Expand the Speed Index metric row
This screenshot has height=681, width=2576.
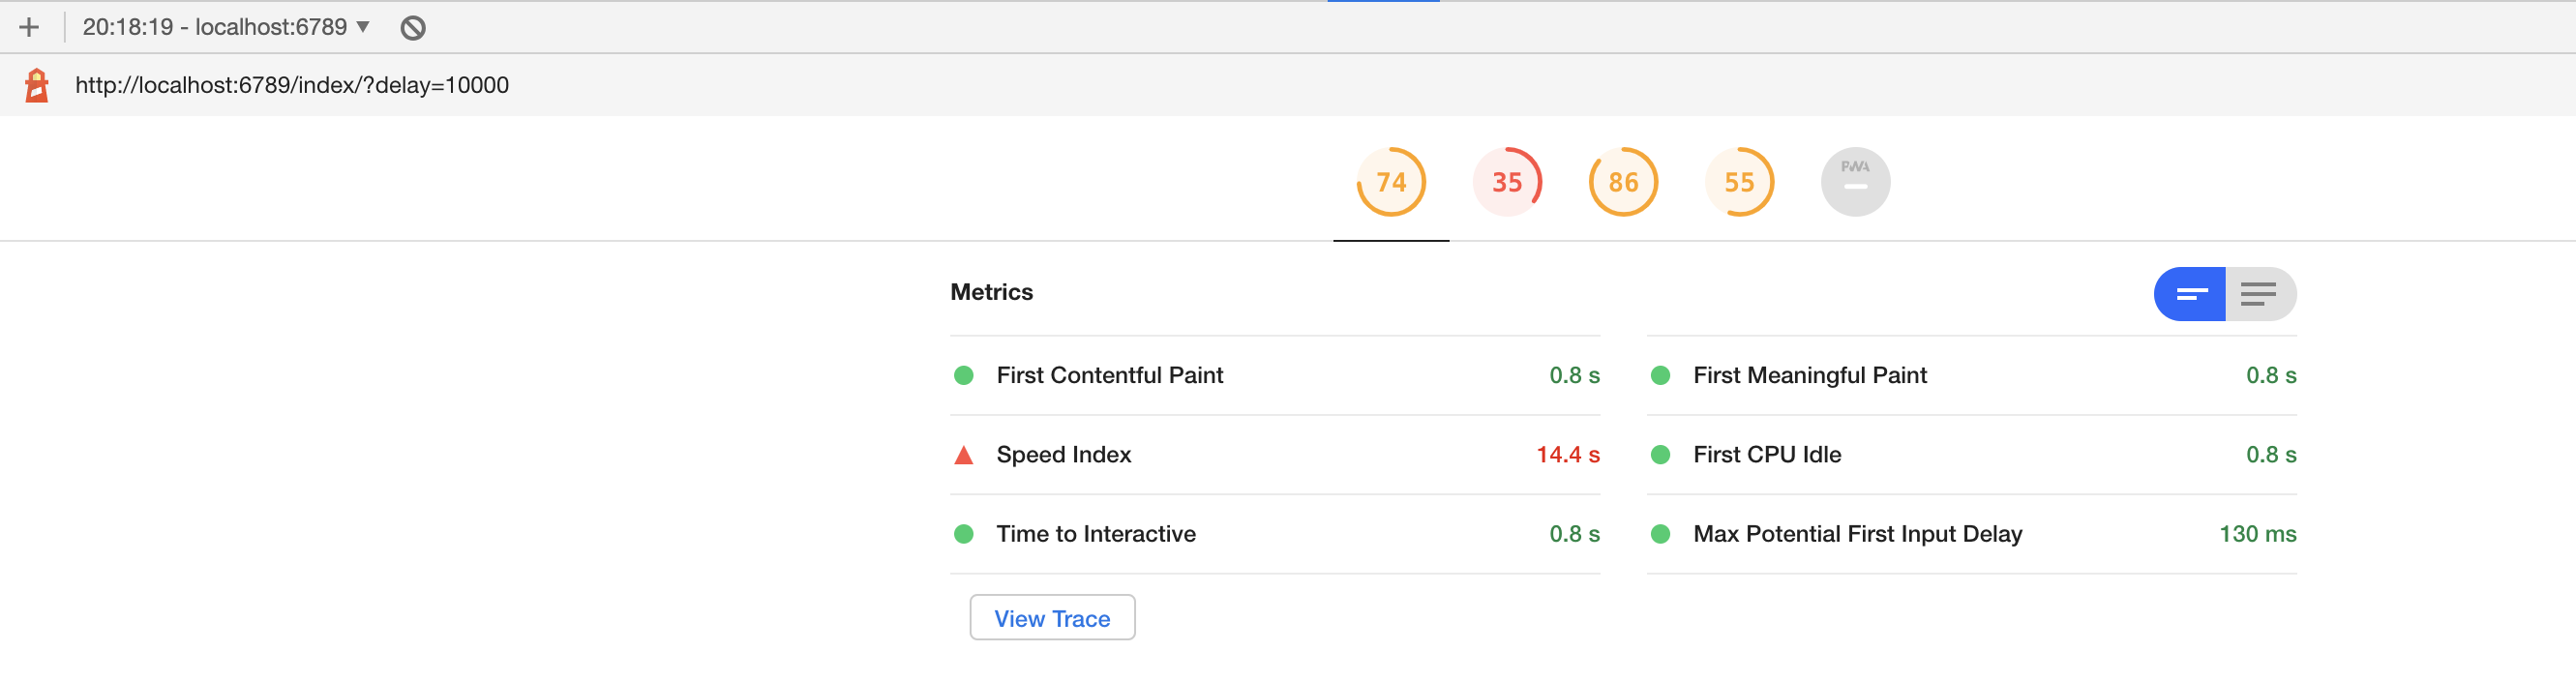coord(1063,455)
